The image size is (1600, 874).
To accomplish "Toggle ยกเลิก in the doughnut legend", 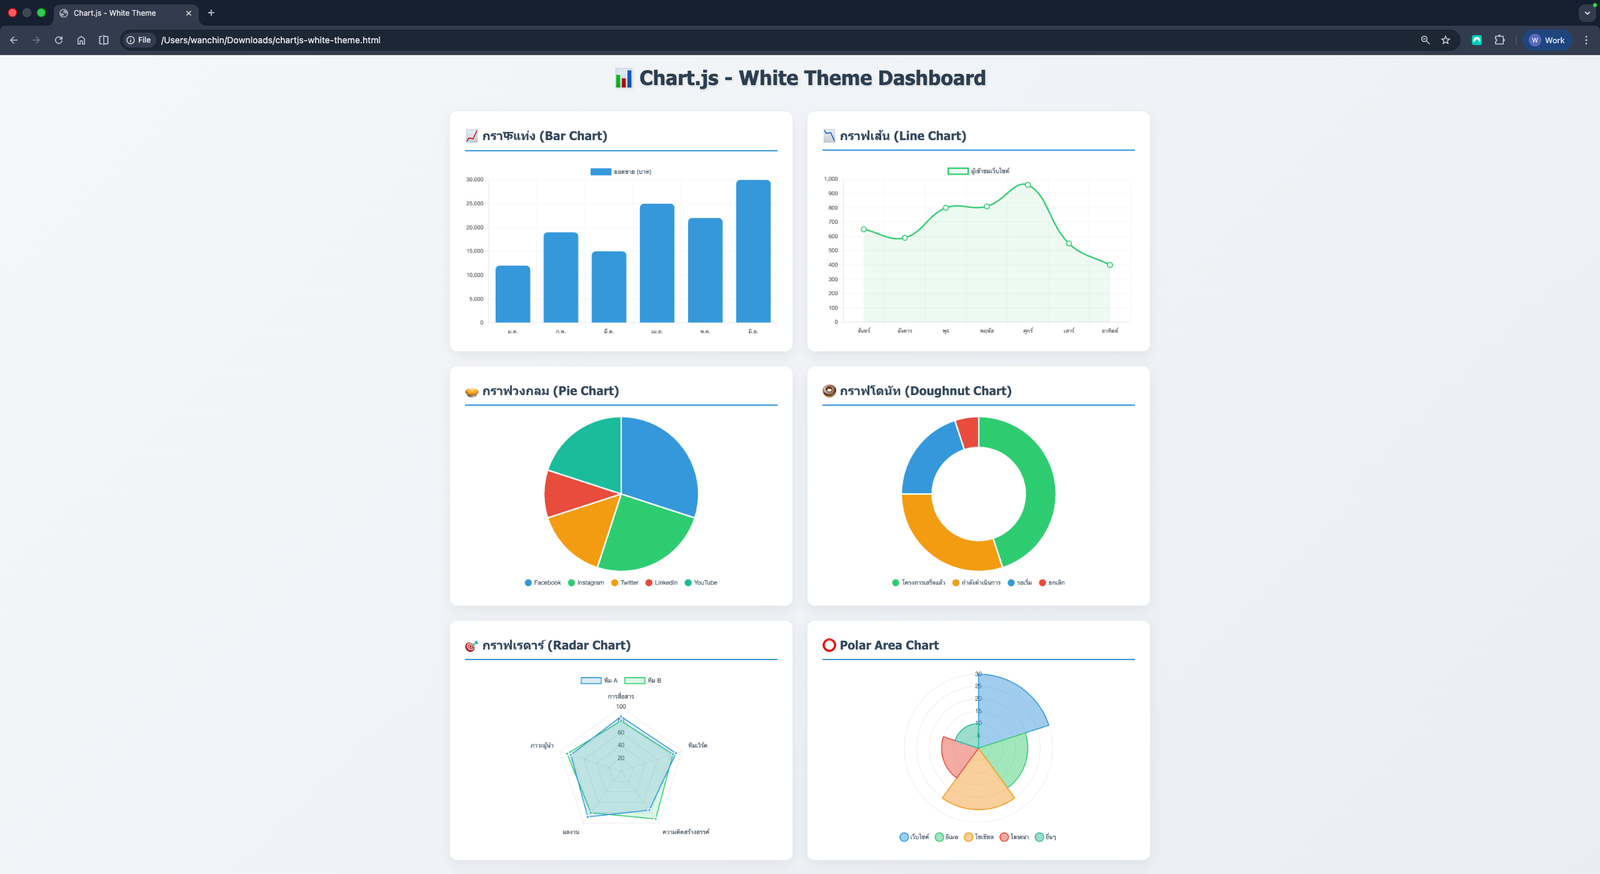I will pos(1052,582).
